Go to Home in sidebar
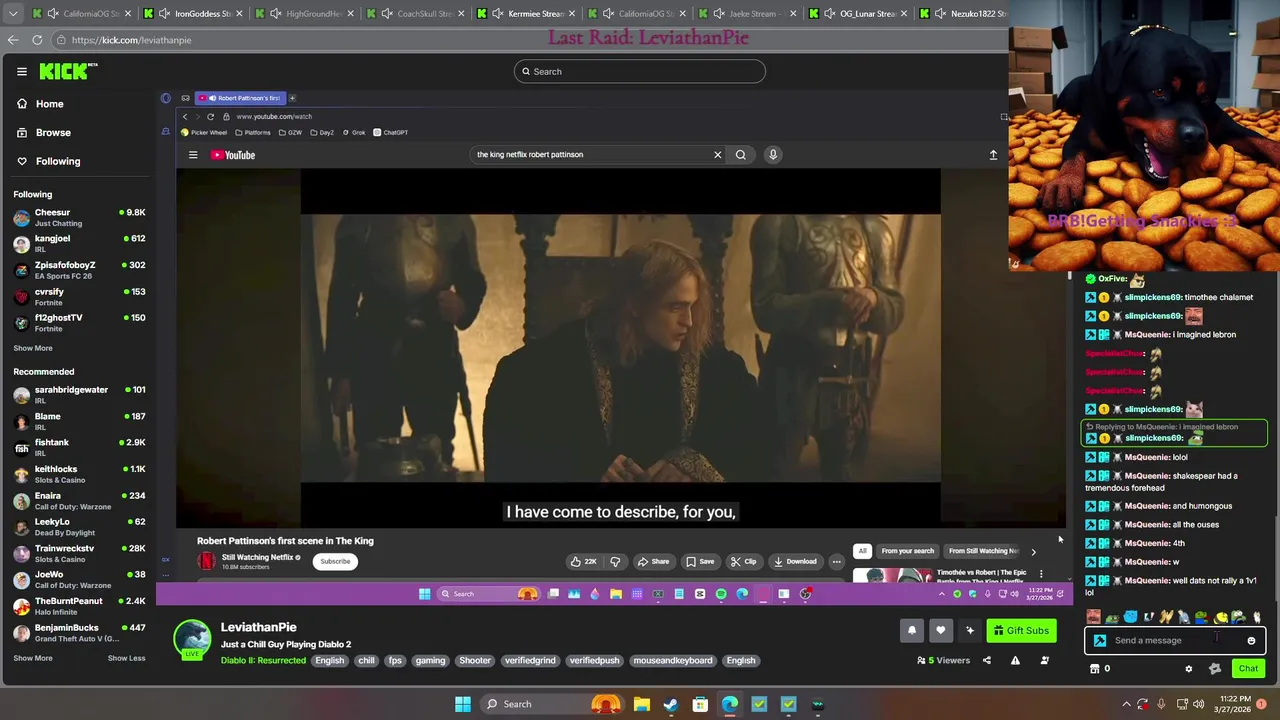This screenshot has height=720, width=1280. tap(40, 104)
